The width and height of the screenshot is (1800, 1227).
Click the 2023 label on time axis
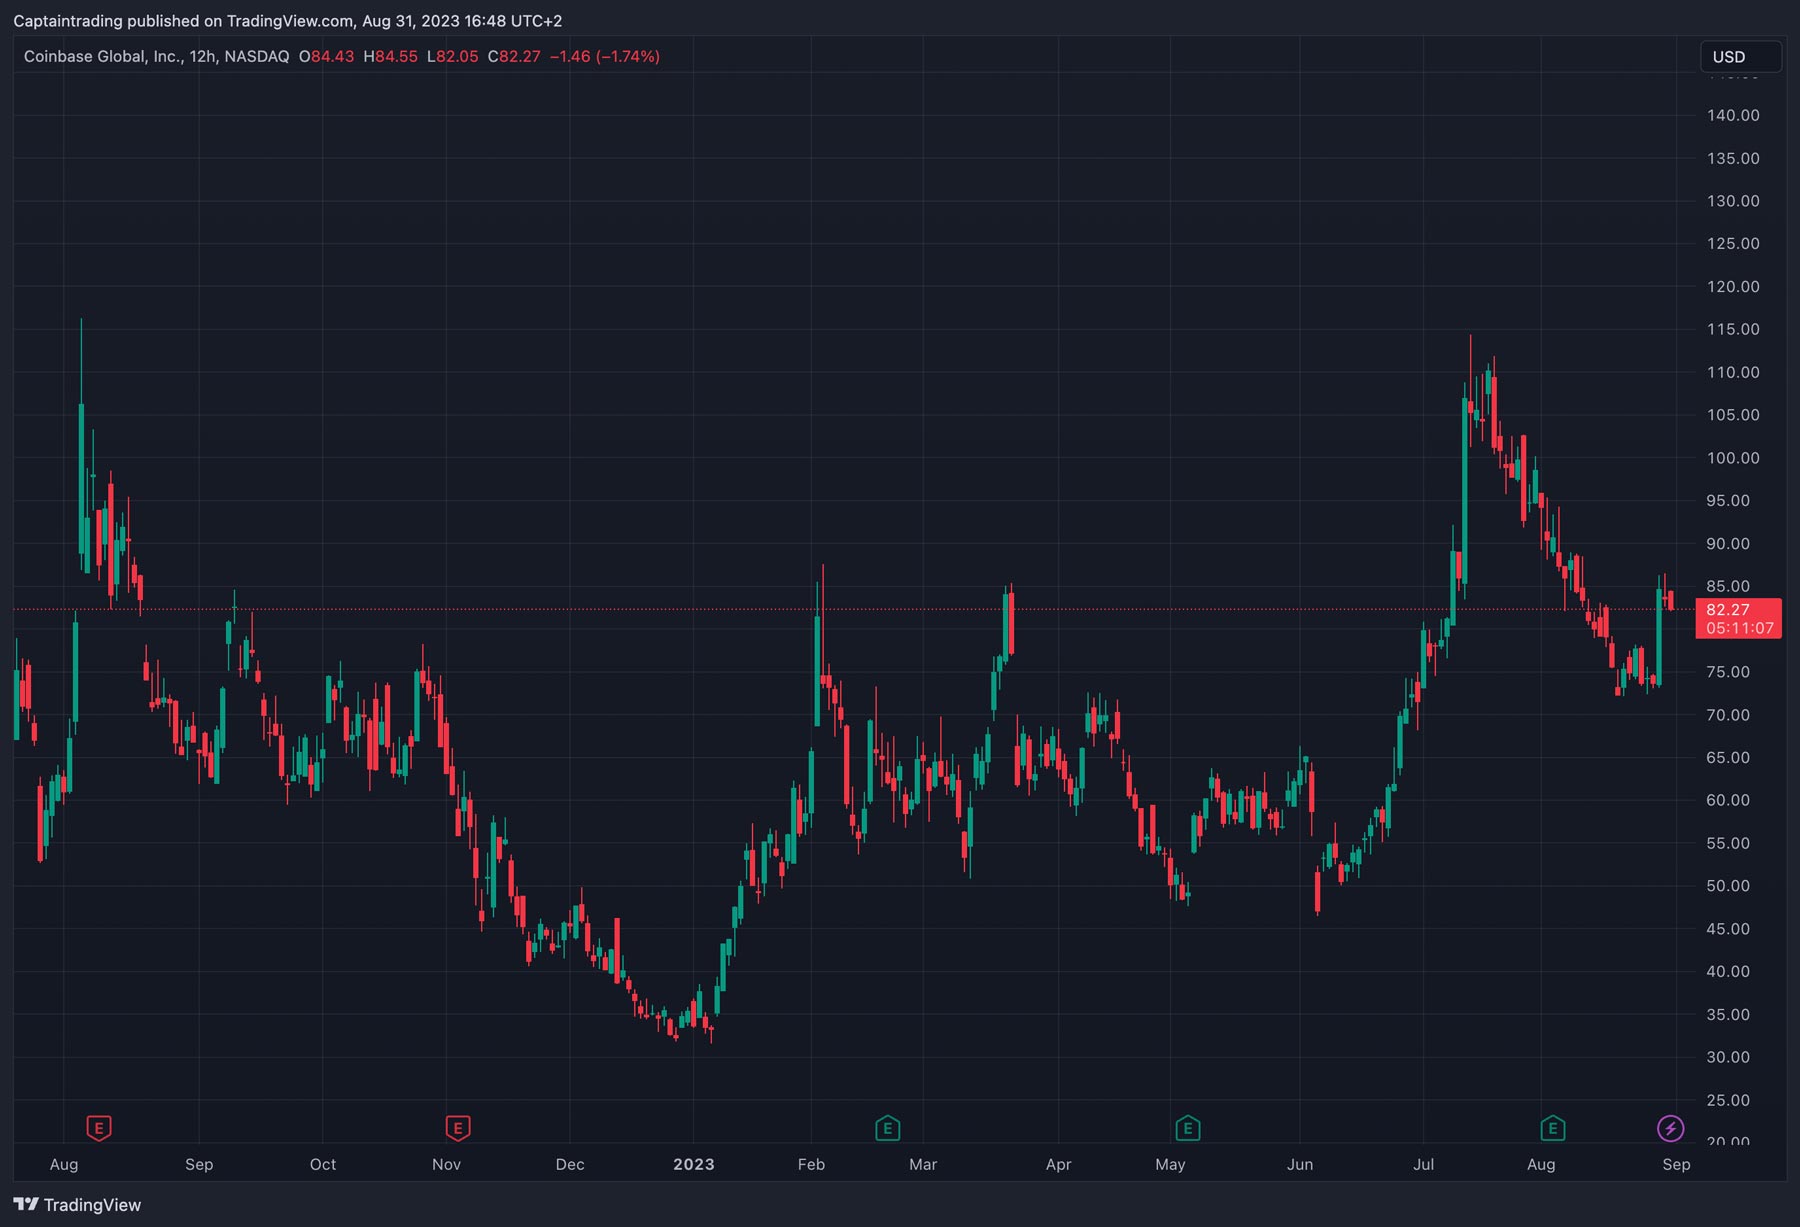(x=694, y=1164)
